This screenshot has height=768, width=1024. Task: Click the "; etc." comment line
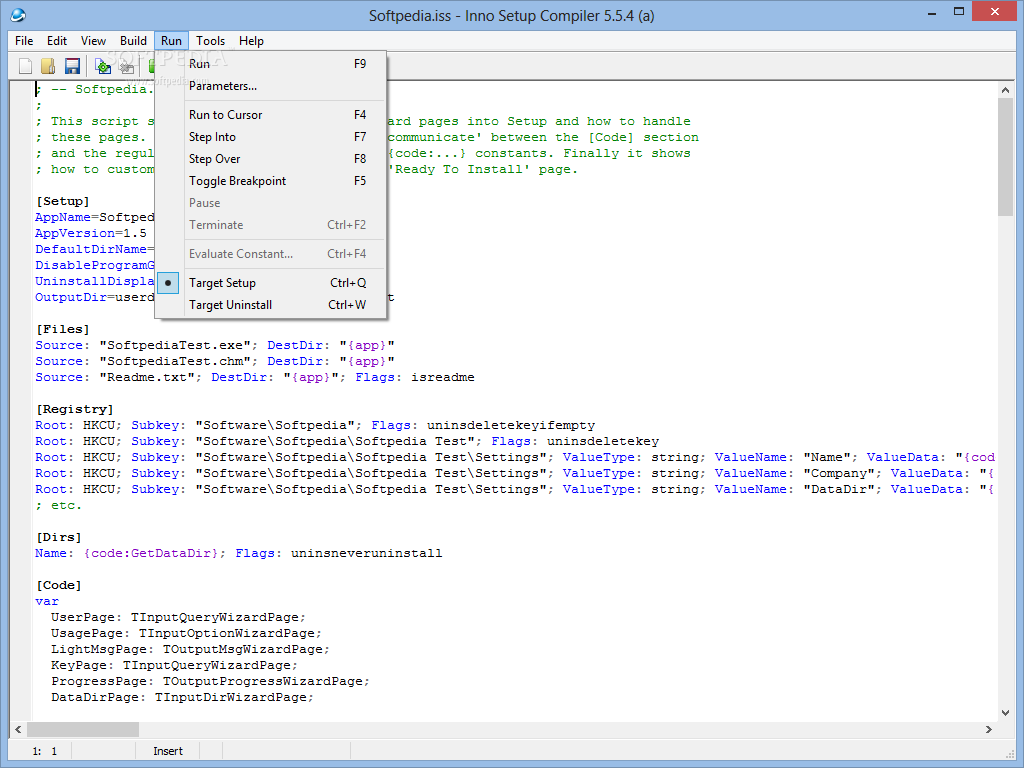(x=59, y=505)
